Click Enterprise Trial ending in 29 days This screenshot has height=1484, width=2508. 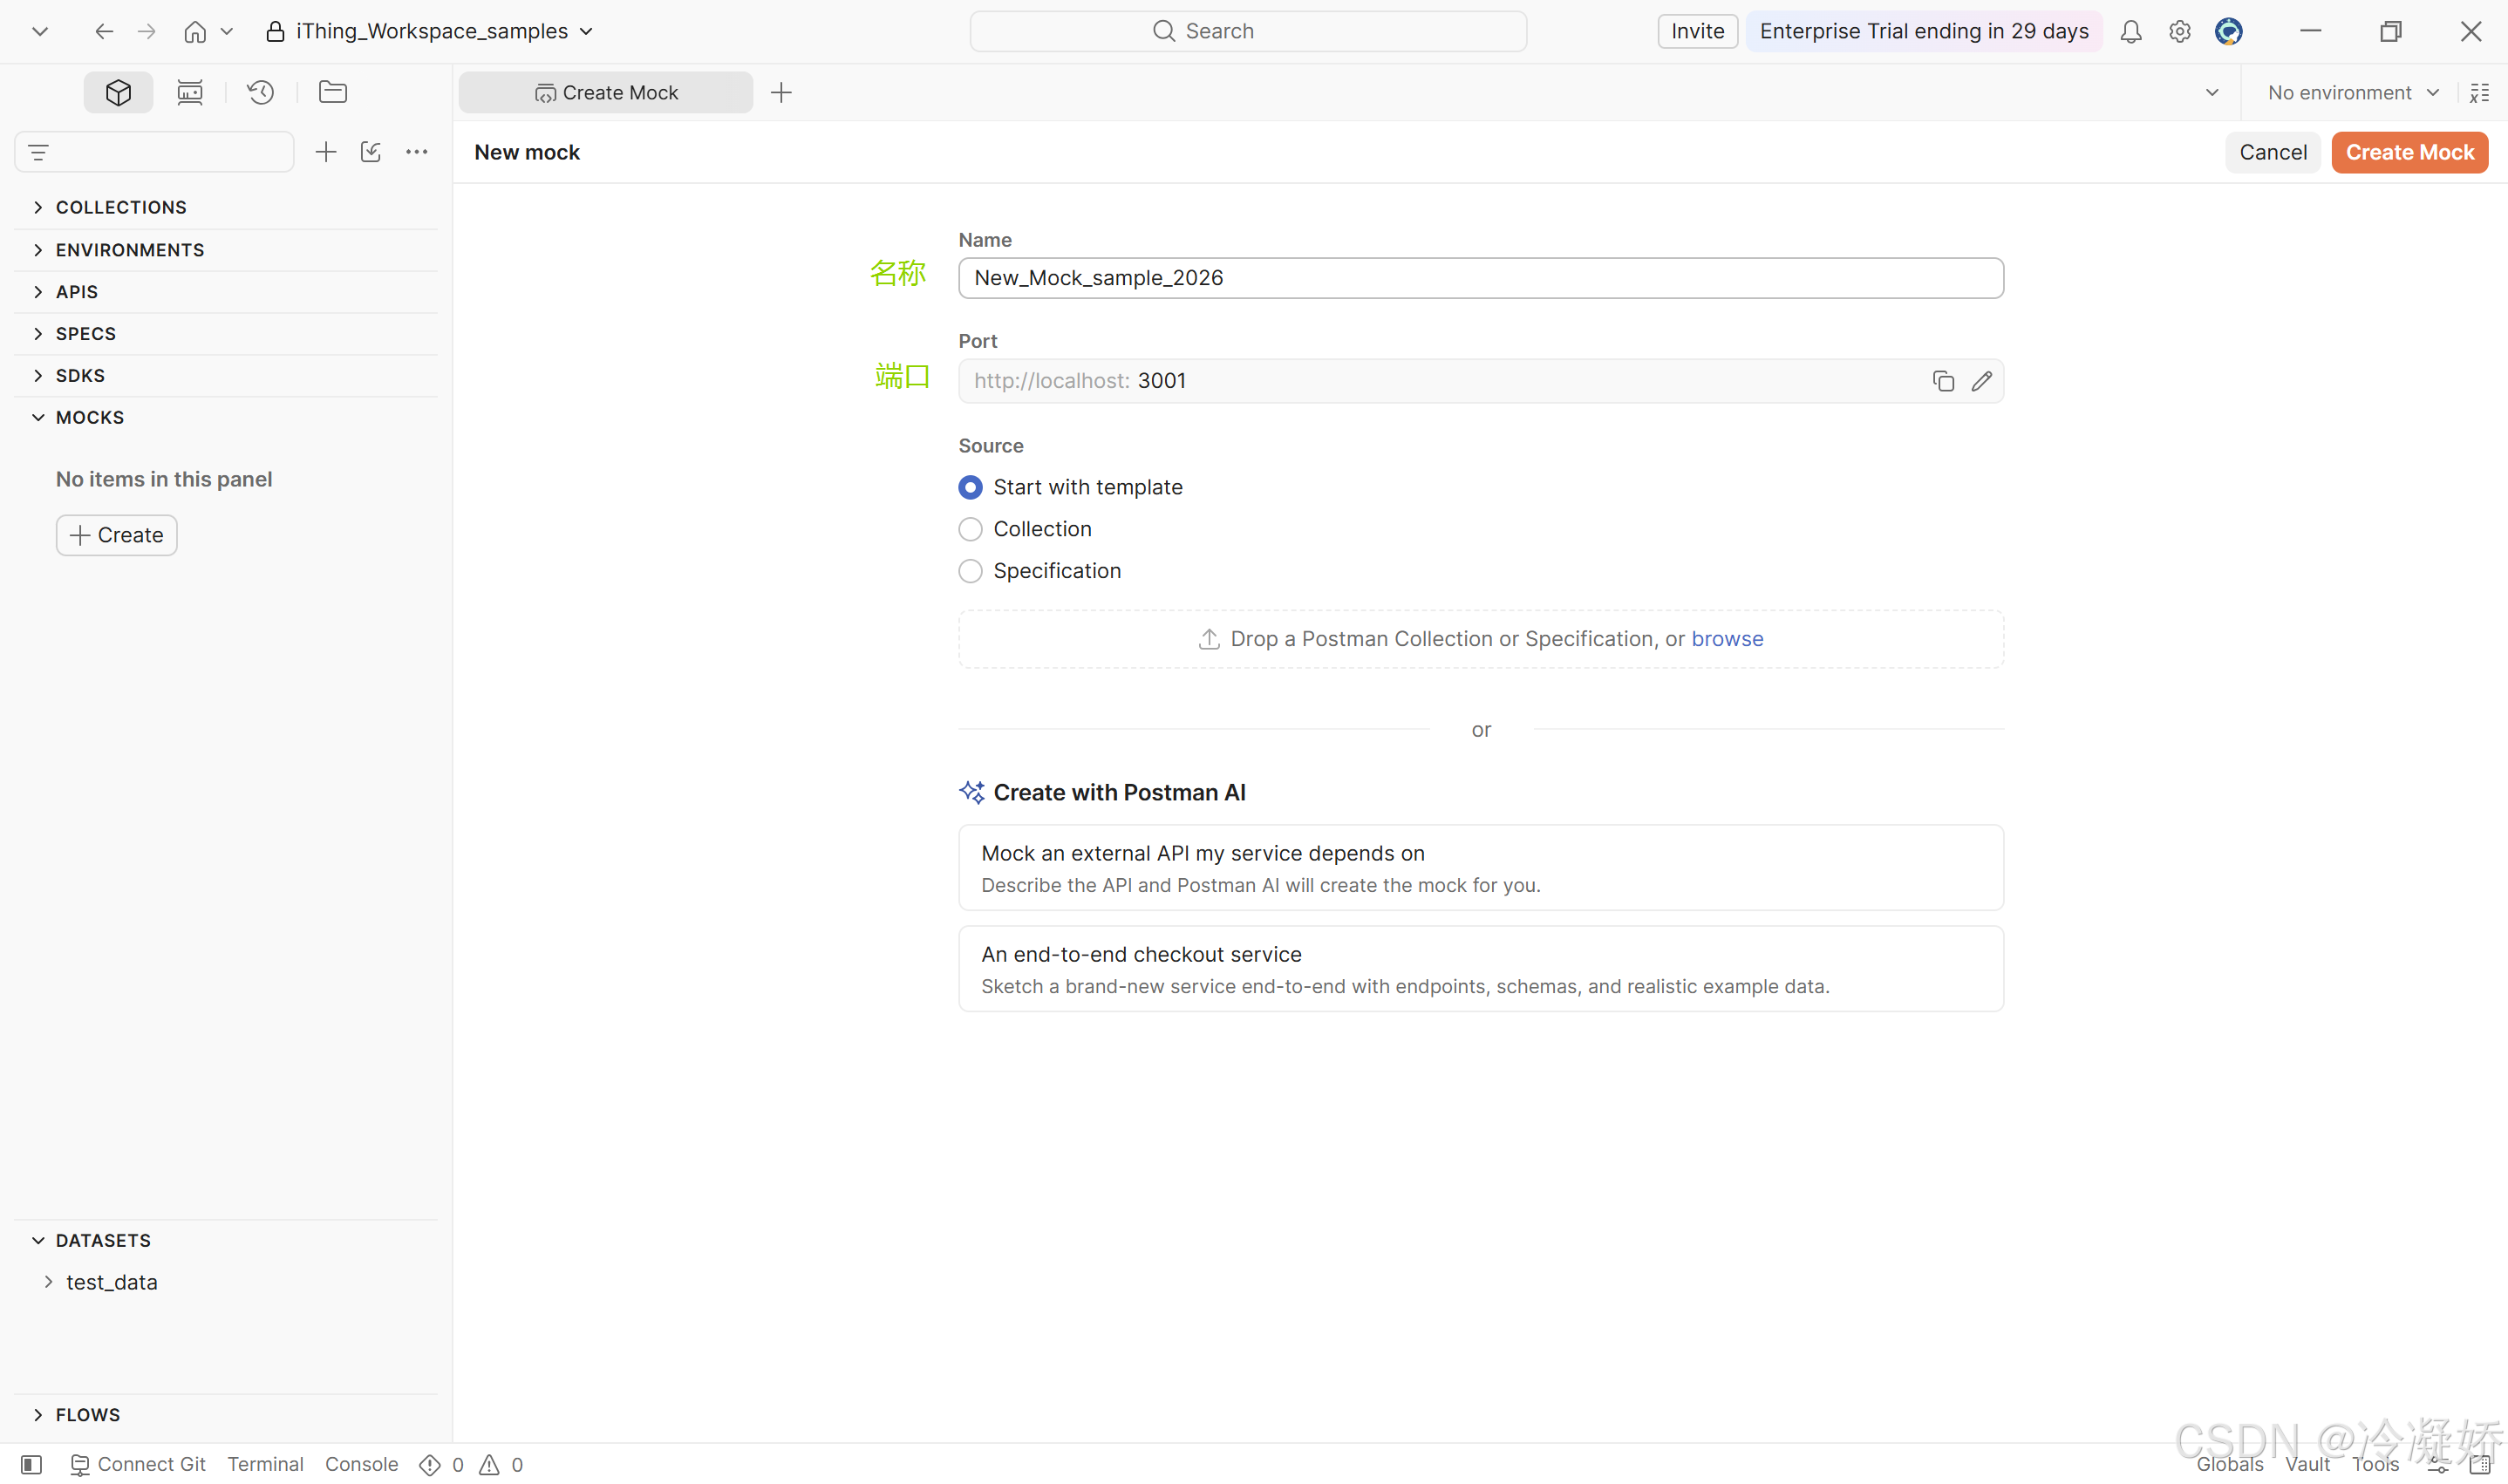click(x=1924, y=31)
